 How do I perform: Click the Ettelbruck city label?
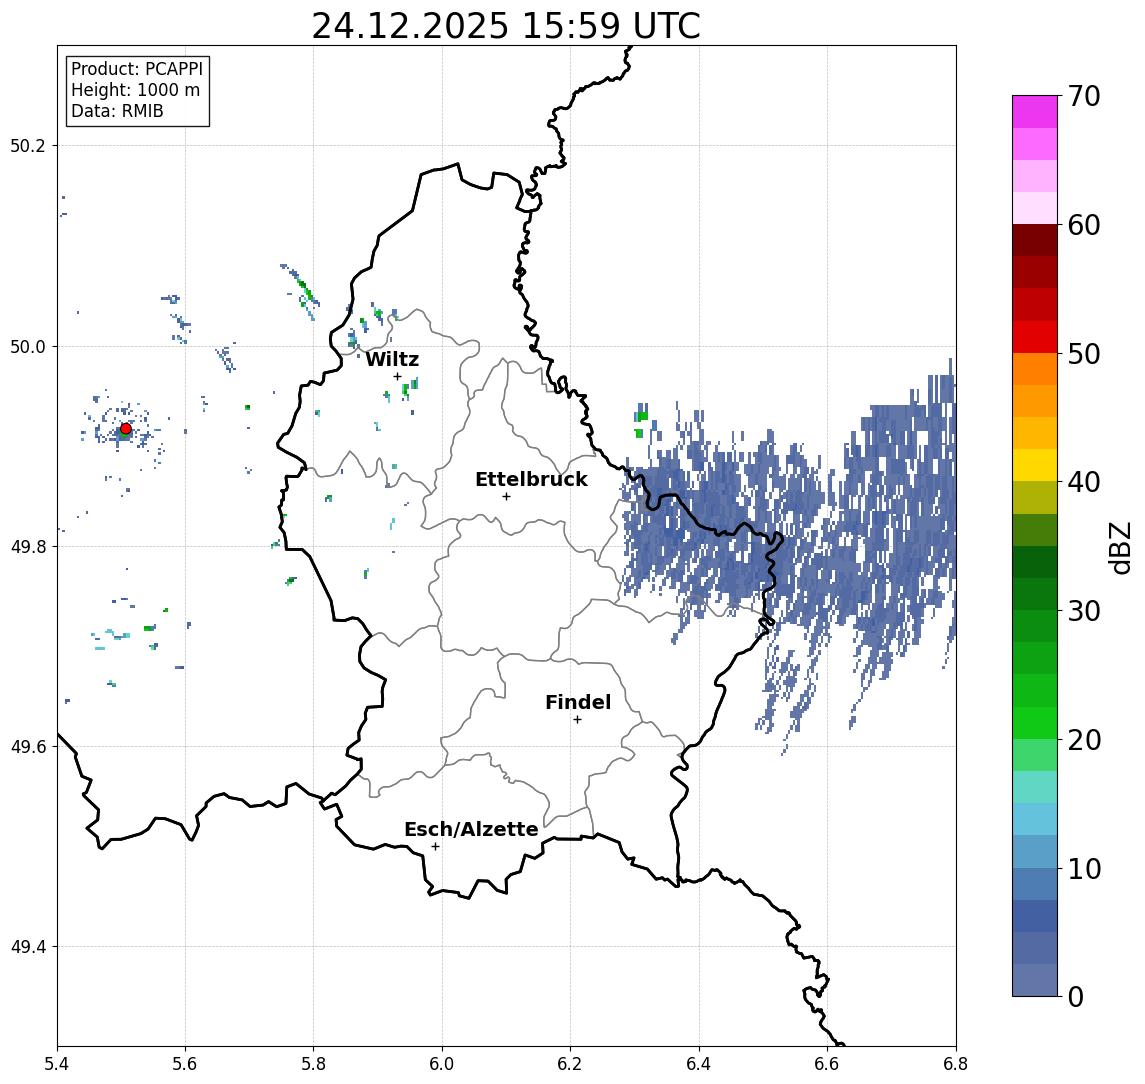click(531, 479)
